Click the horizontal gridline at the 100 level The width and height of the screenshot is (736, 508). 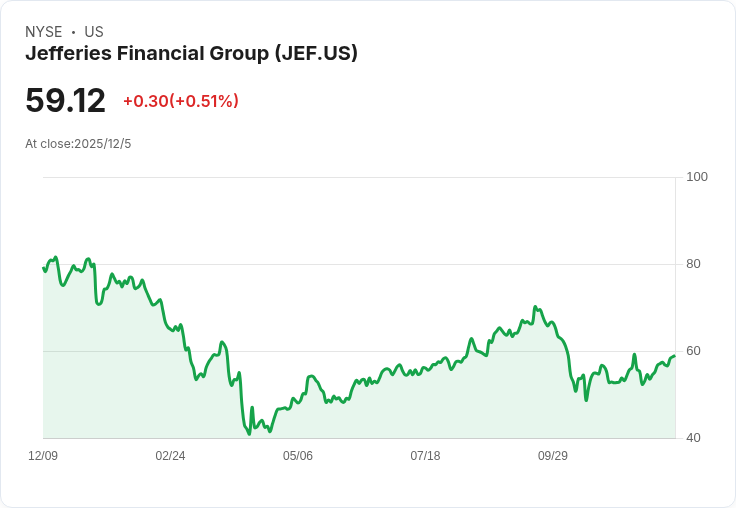click(x=360, y=178)
